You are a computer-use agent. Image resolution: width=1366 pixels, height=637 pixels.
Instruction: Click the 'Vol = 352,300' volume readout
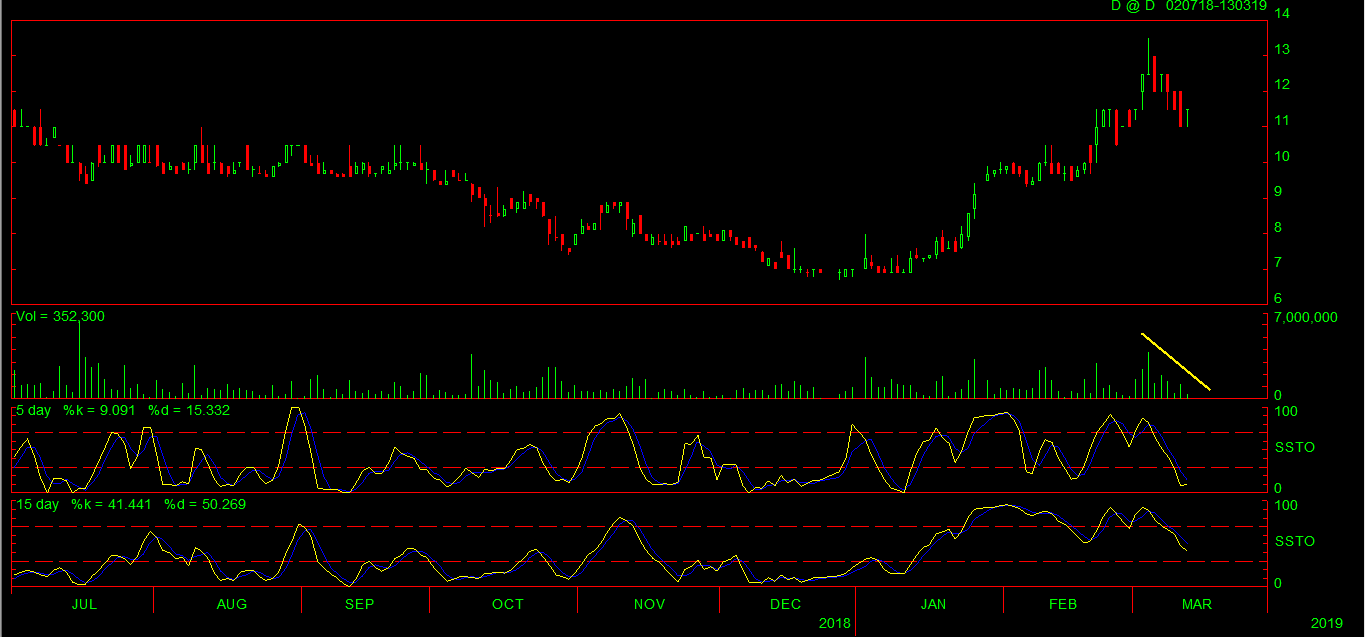coord(60,316)
